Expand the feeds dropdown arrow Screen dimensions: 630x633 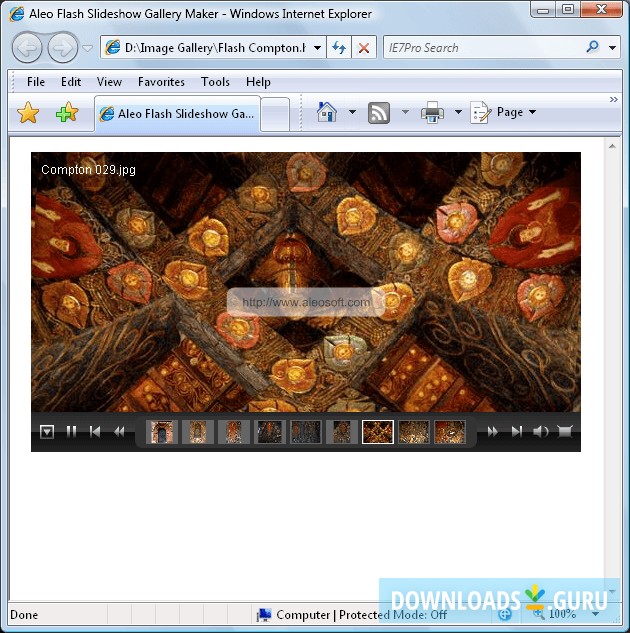click(x=405, y=112)
